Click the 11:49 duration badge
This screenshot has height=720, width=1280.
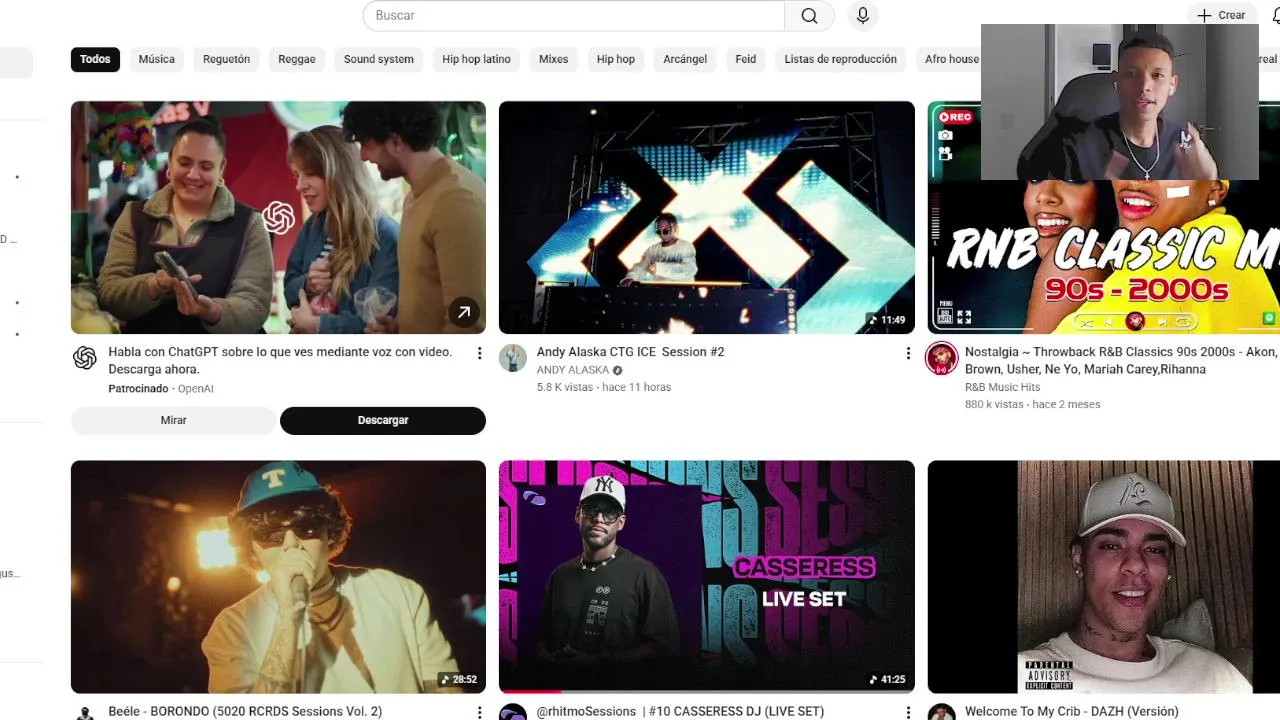click(x=887, y=320)
